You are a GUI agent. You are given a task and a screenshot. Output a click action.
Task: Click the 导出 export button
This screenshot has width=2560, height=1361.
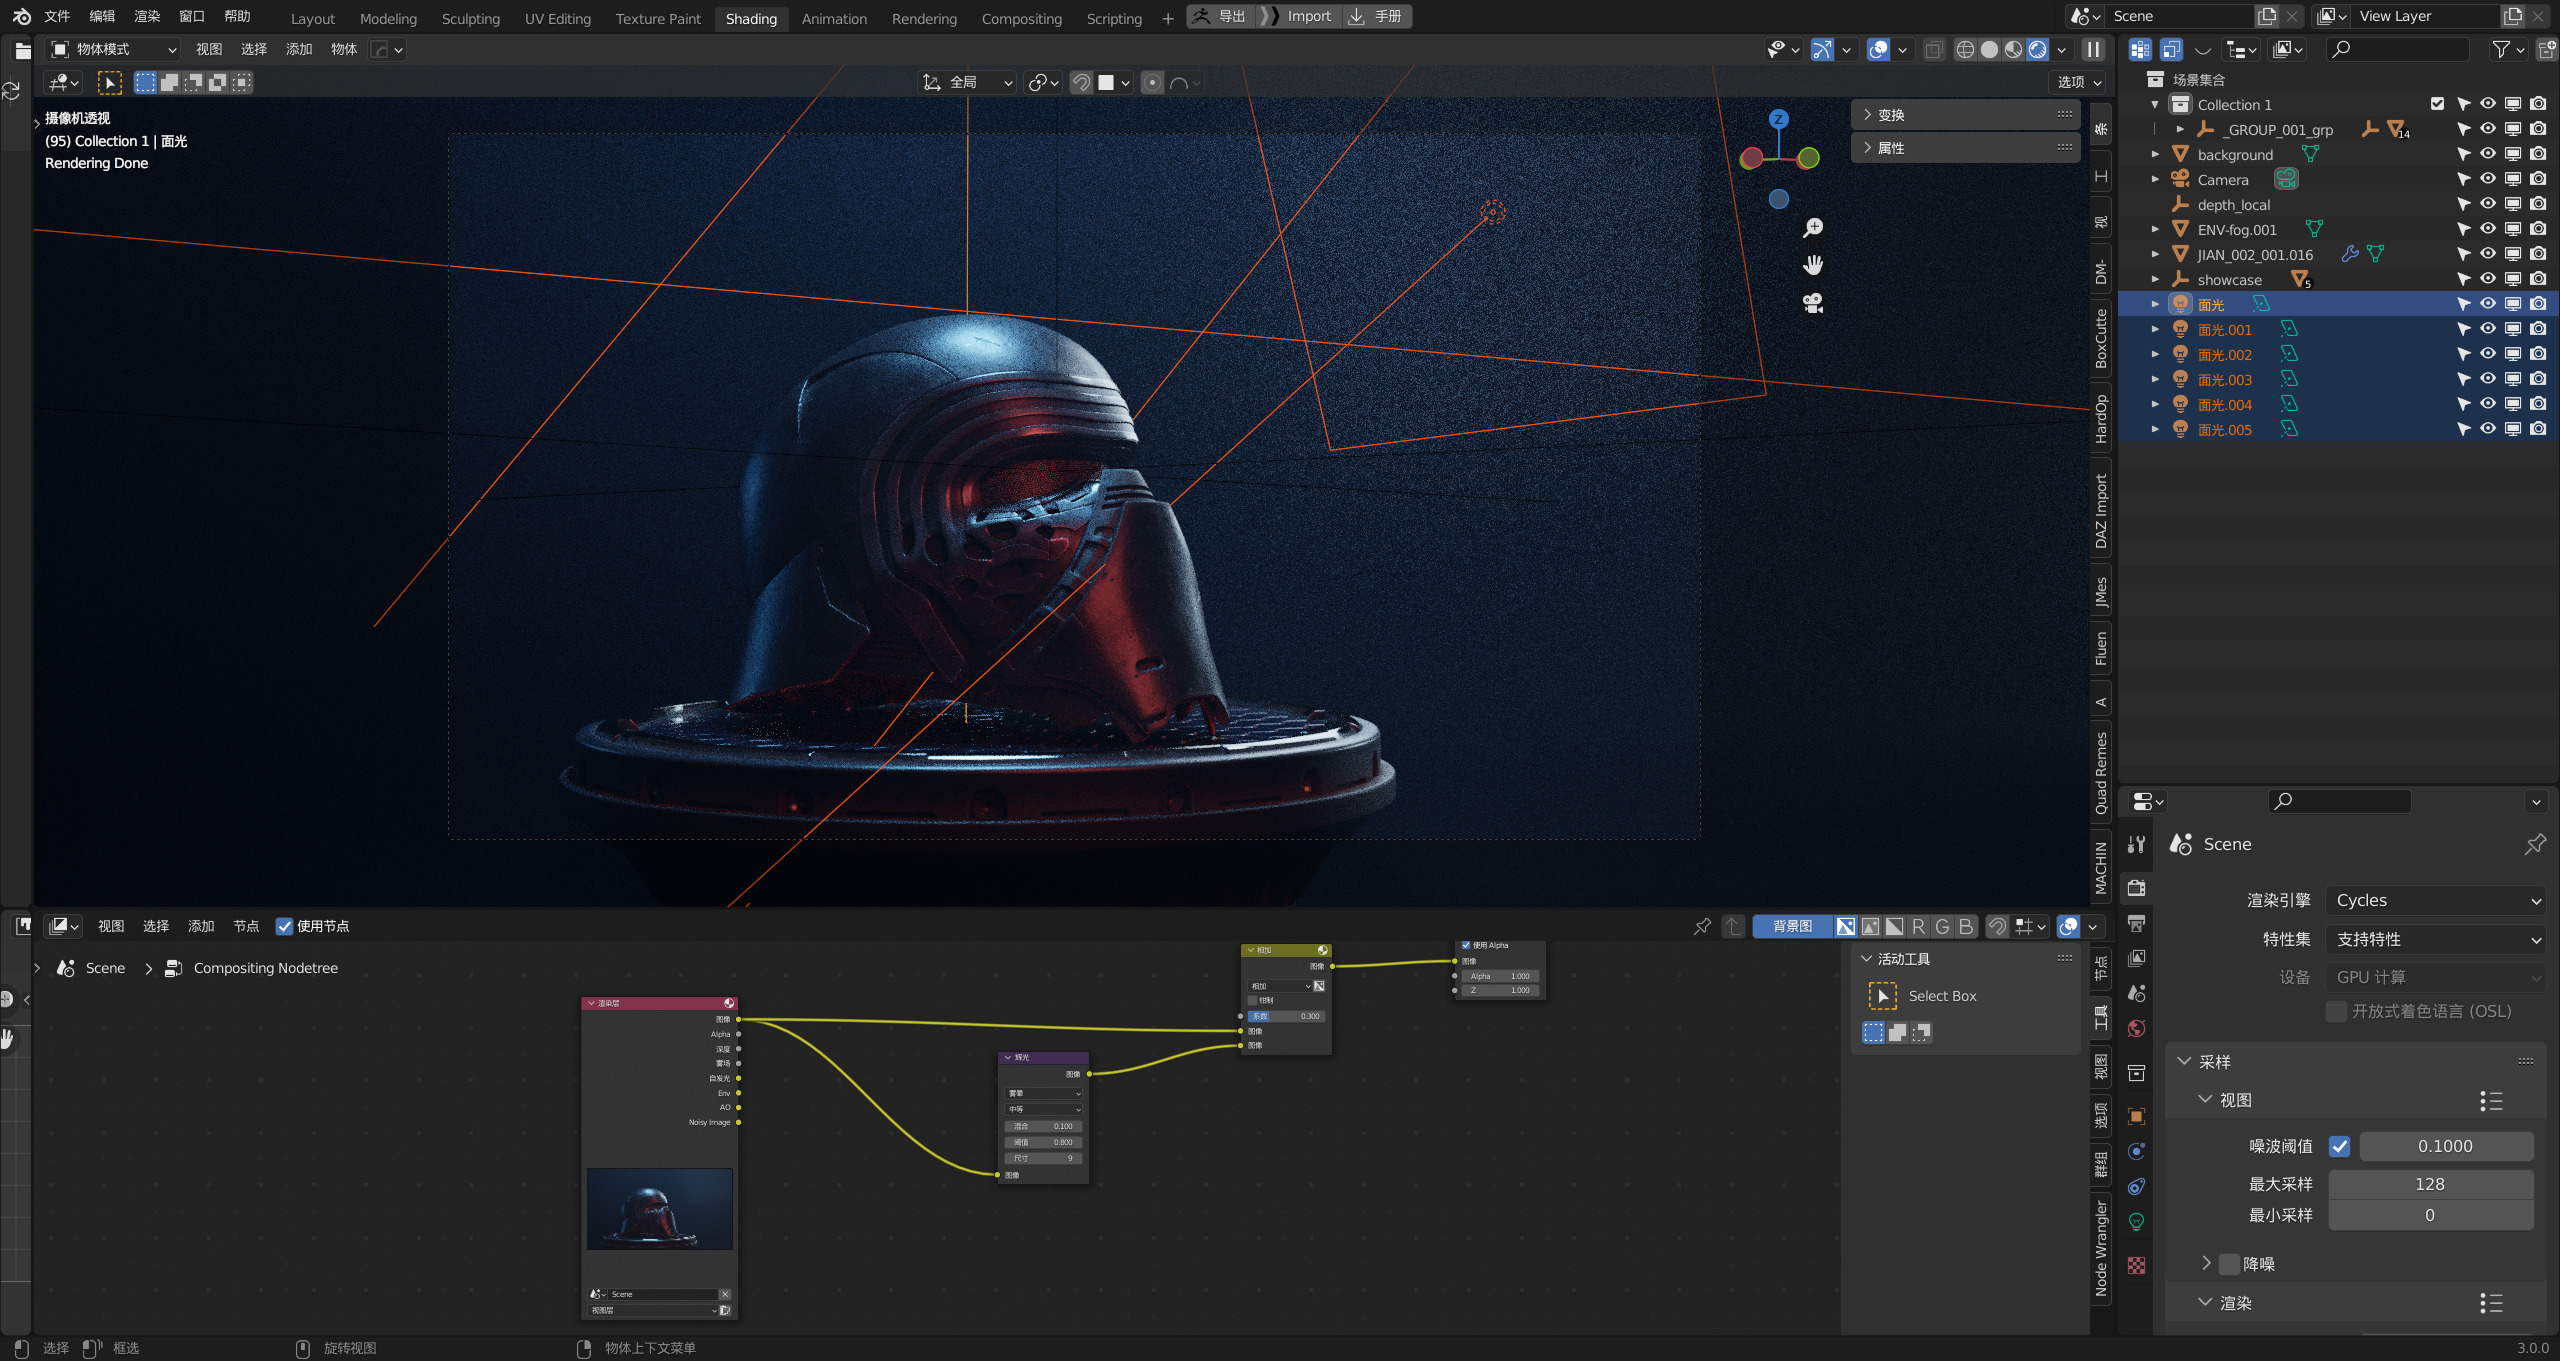(x=1221, y=17)
